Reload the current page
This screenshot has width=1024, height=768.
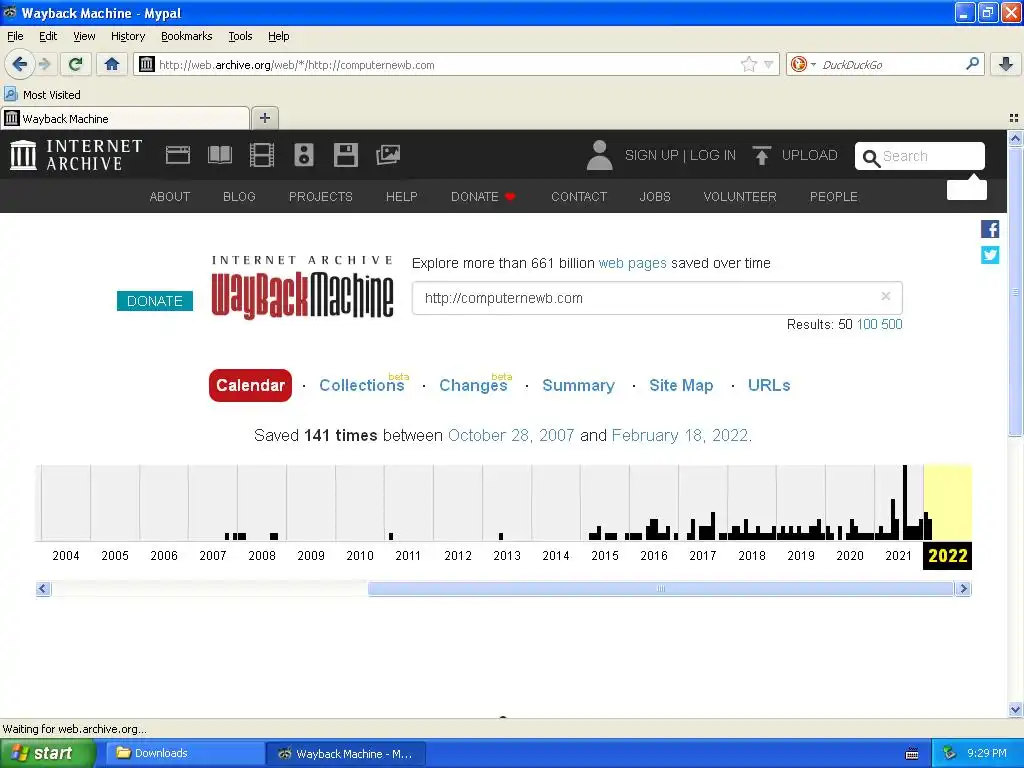(76, 64)
